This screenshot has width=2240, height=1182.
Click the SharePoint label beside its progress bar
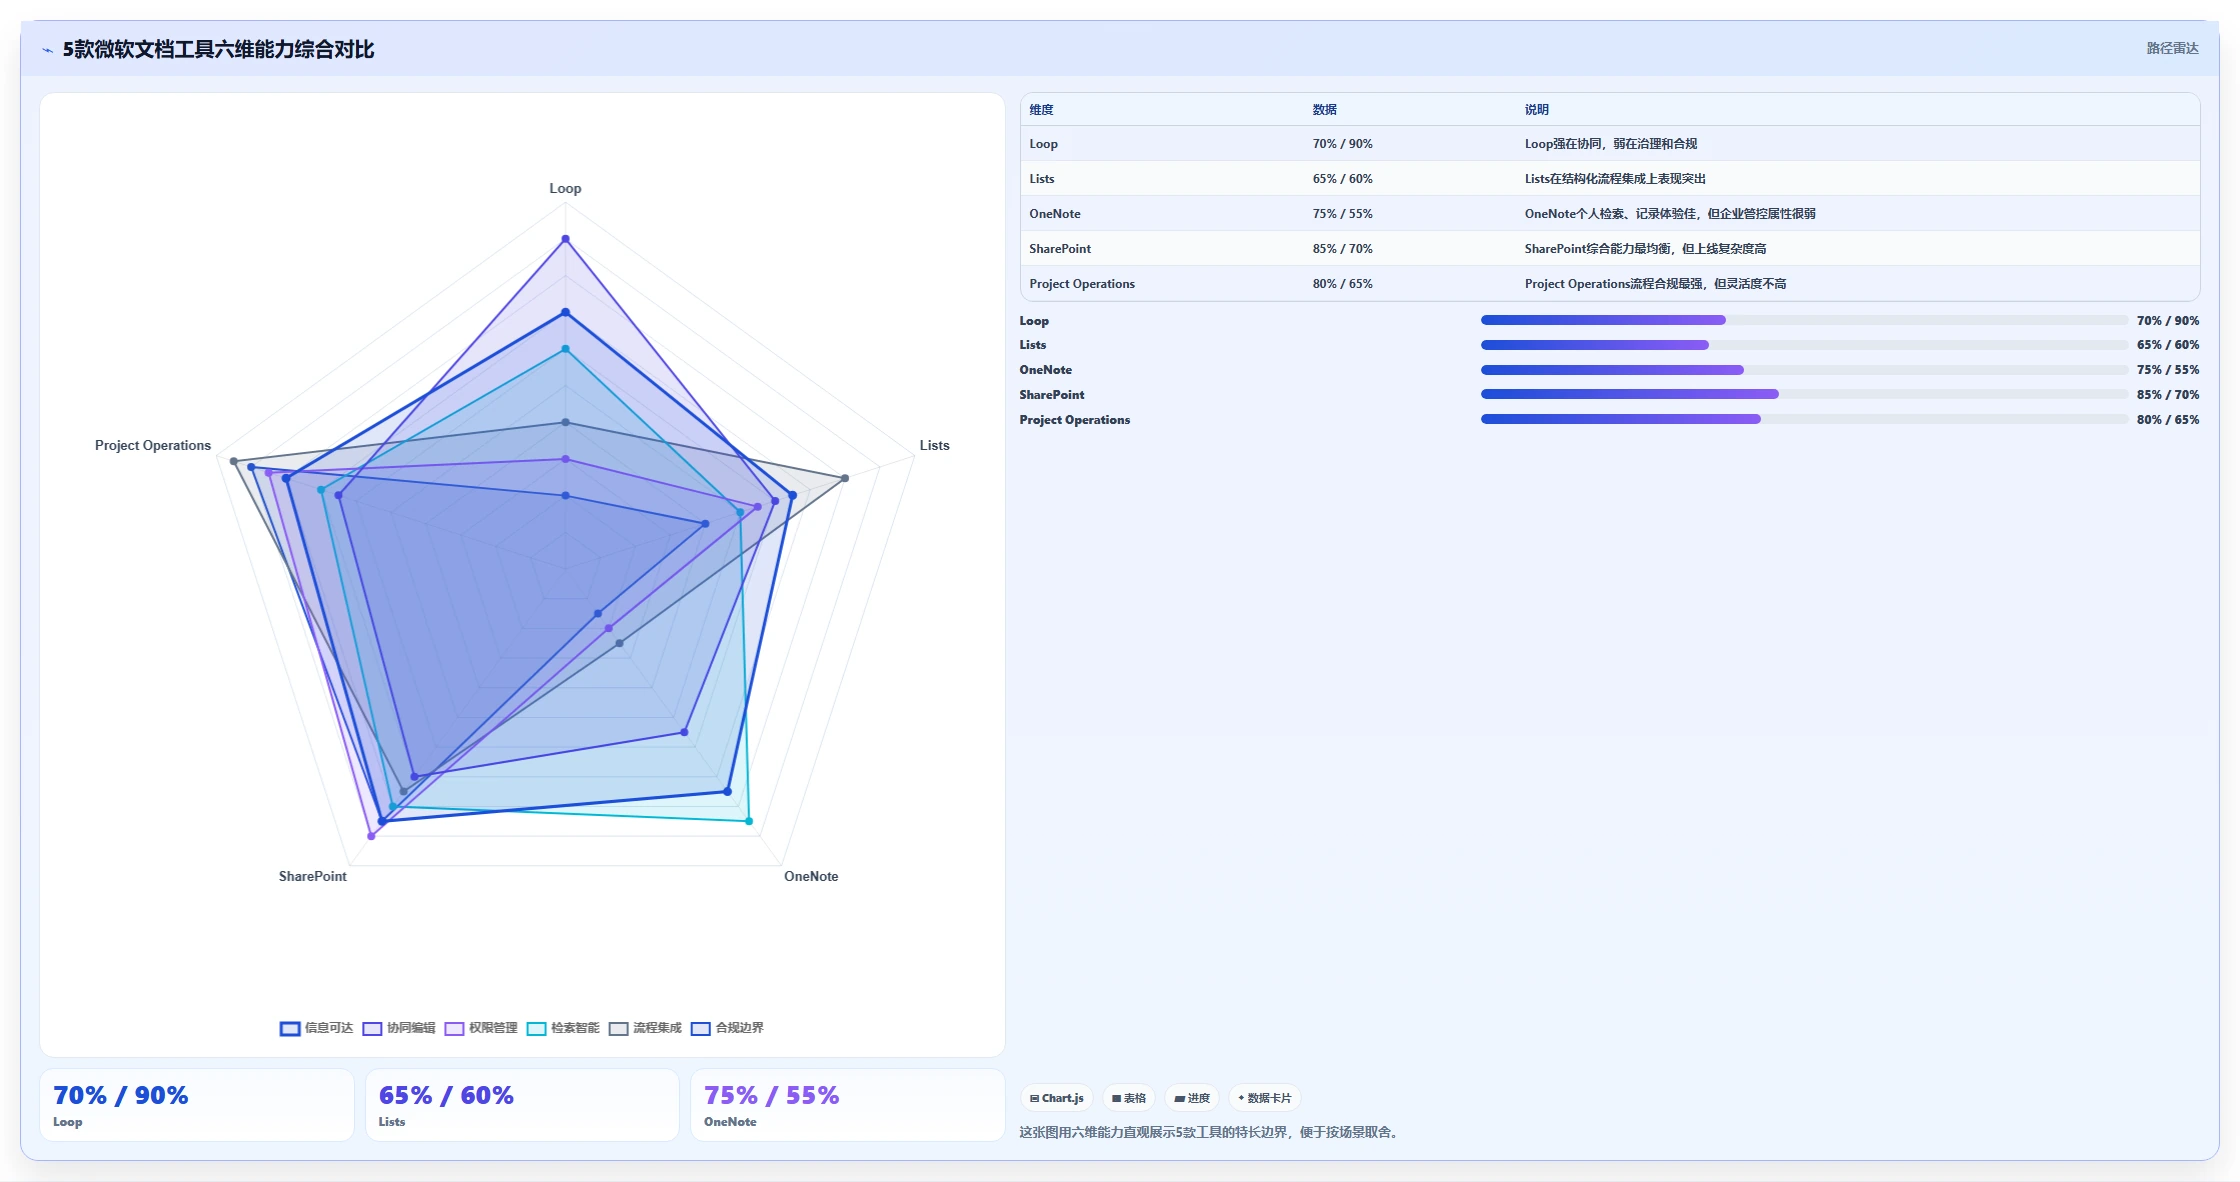tap(1051, 395)
